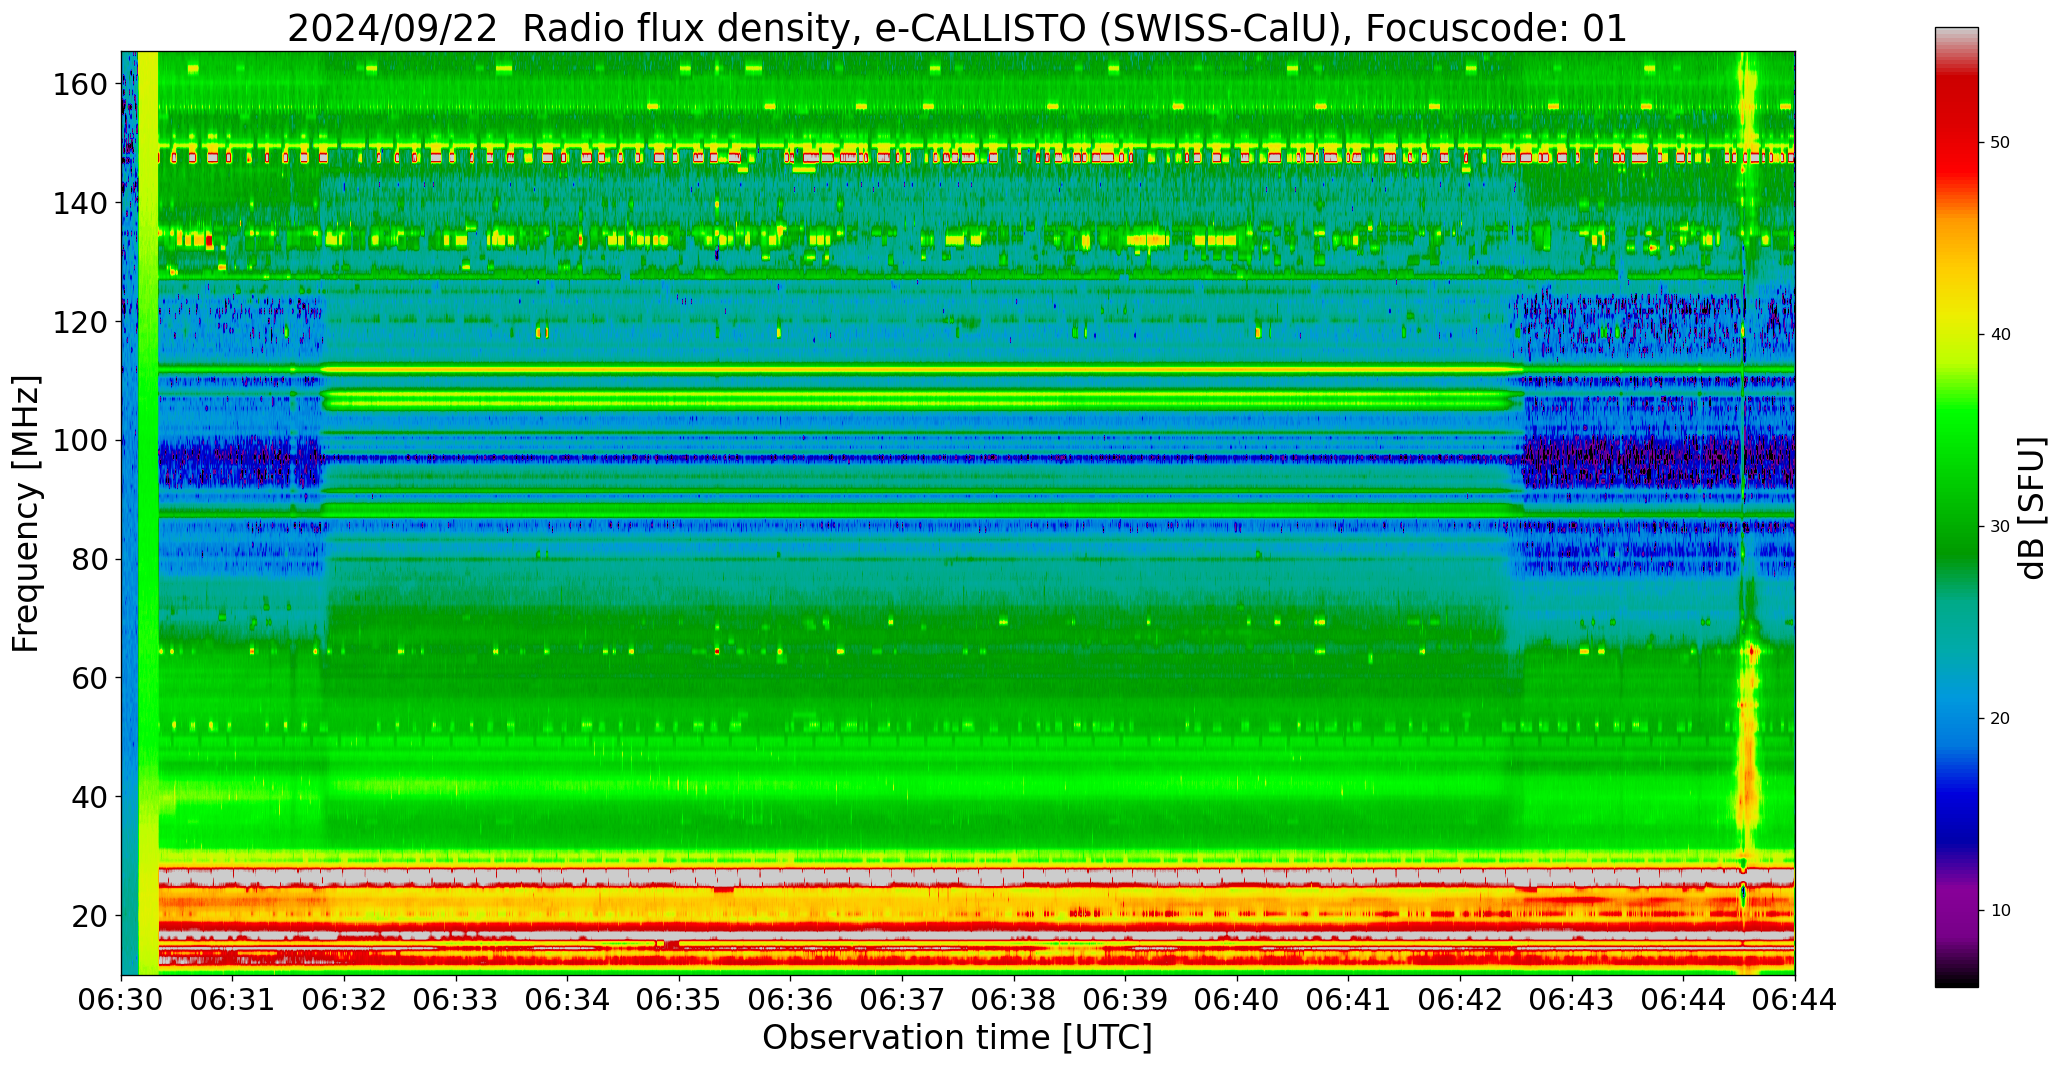Click the 06:39 time tick label
The height and width of the screenshot is (1067, 2062).
click(1126, 1000)
